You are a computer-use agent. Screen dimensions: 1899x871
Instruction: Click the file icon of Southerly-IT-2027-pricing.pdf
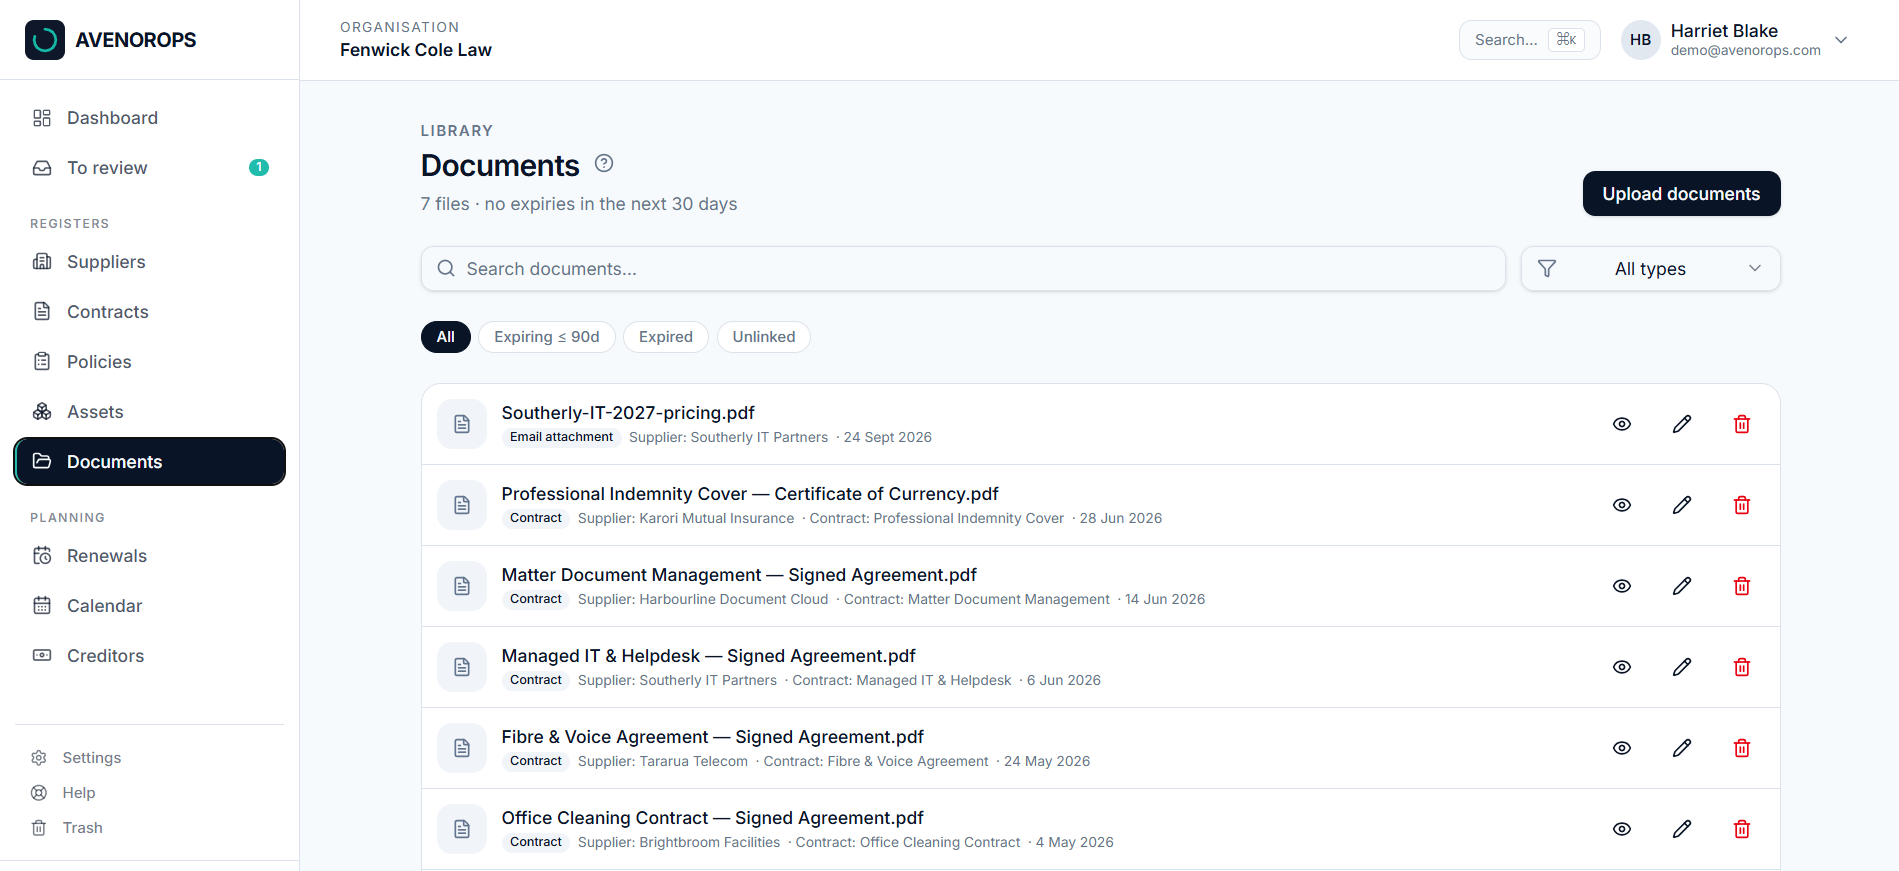pos(462,424)
